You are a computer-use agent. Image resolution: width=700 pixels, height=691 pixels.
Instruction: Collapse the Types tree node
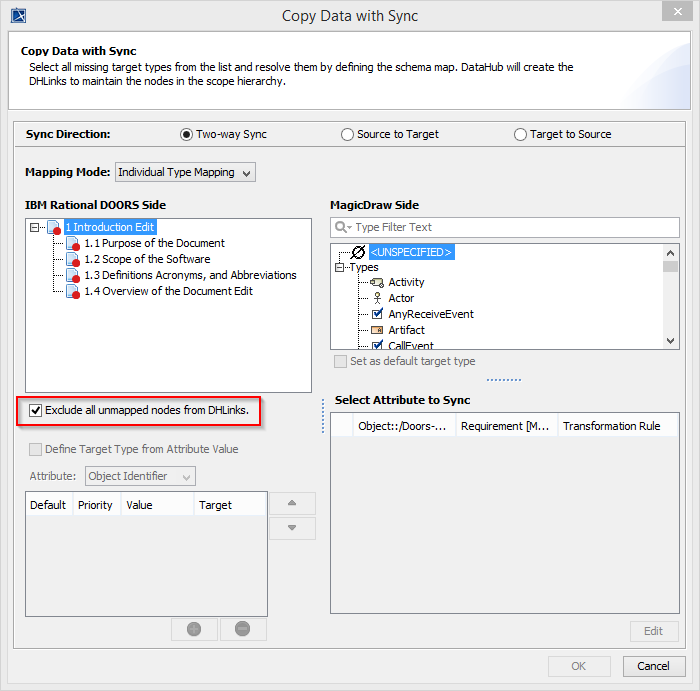(x=339, y=267)
